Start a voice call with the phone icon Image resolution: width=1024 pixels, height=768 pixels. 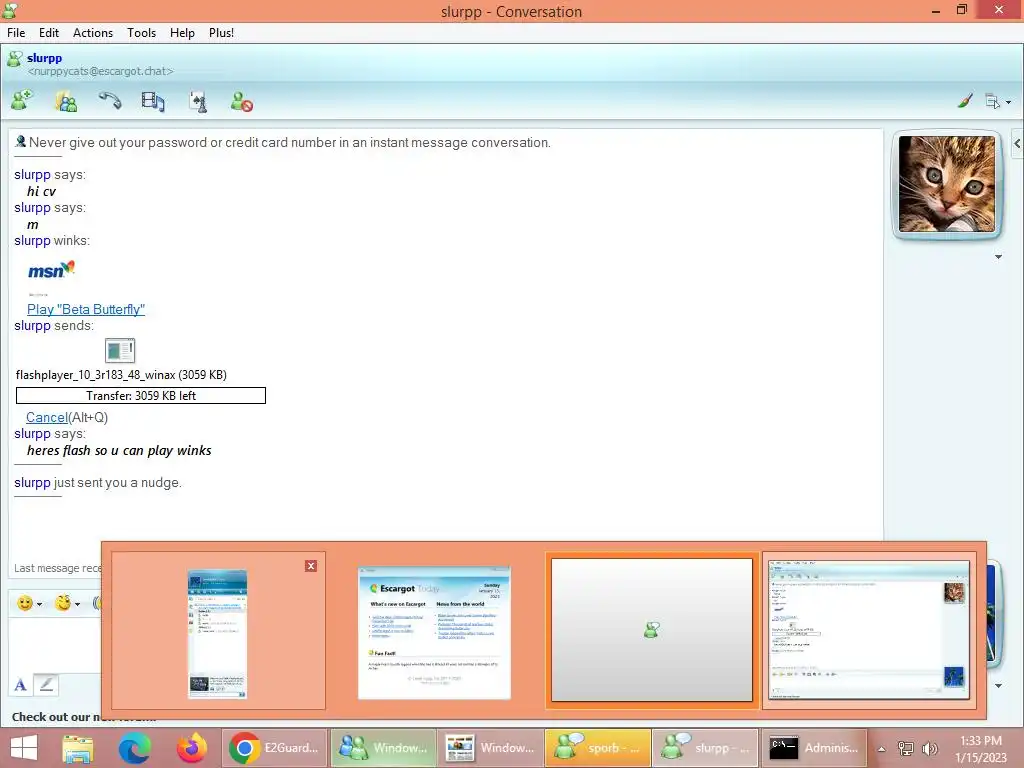[110, 101]
